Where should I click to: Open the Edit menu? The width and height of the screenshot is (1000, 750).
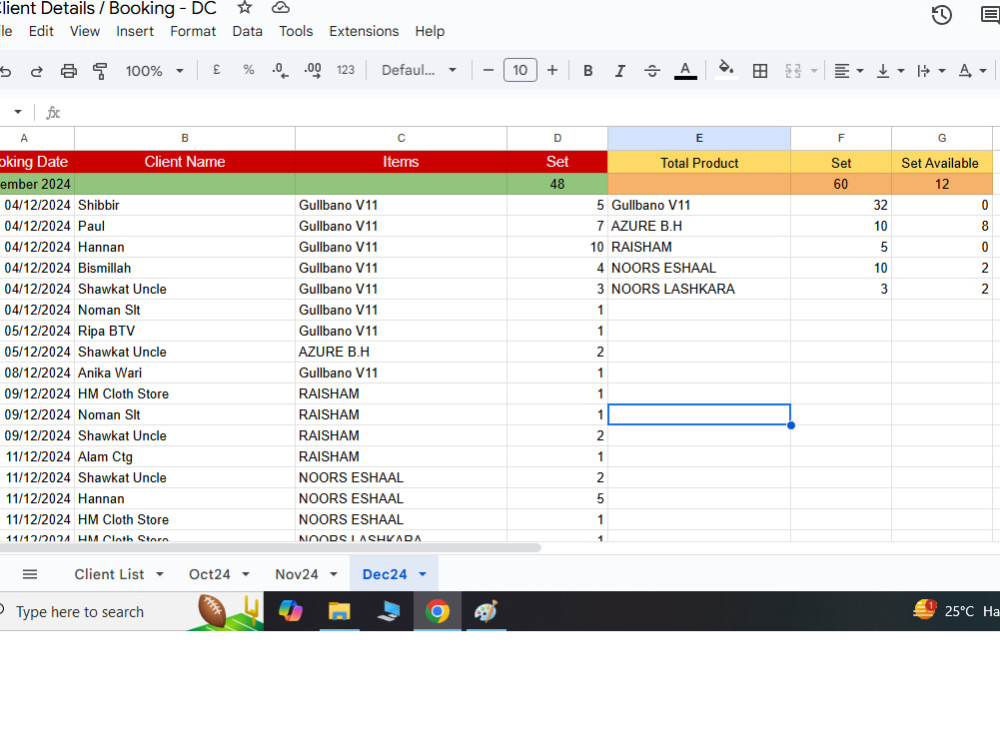[41, 31]
